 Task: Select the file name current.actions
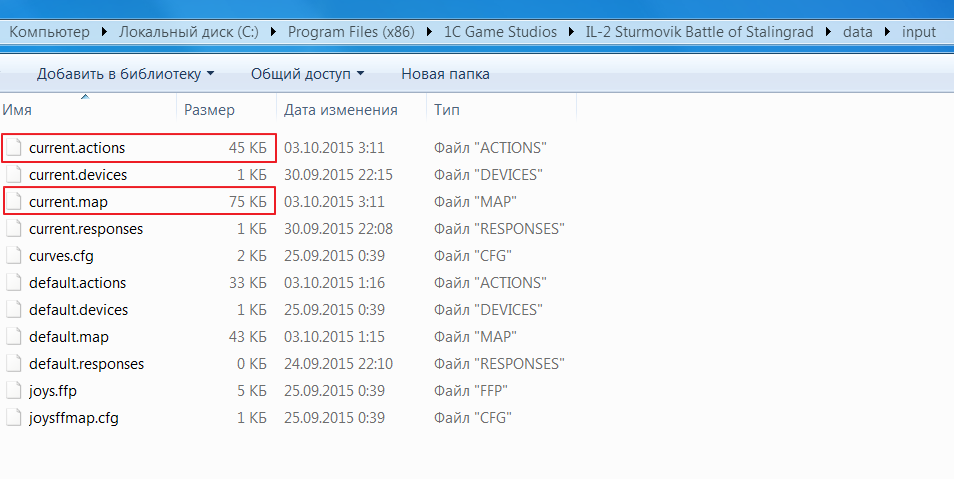77,148
